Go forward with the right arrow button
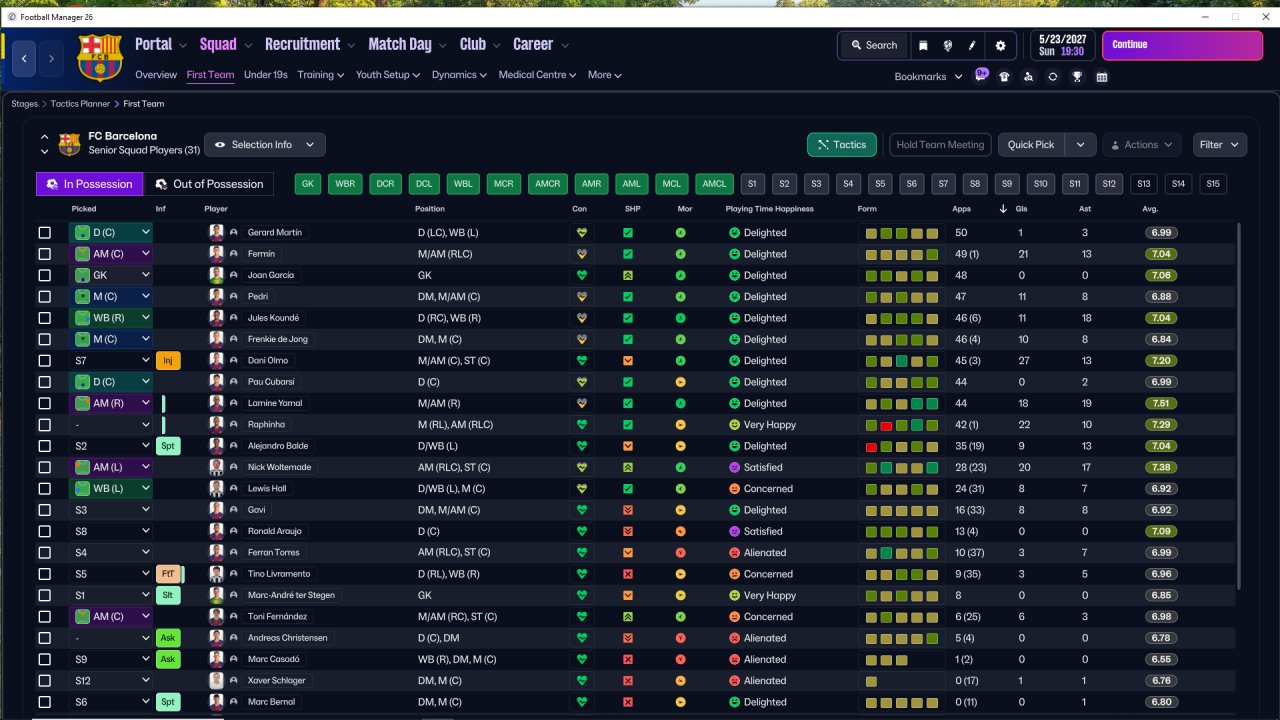1280x720 pixels. click(52, 59)
